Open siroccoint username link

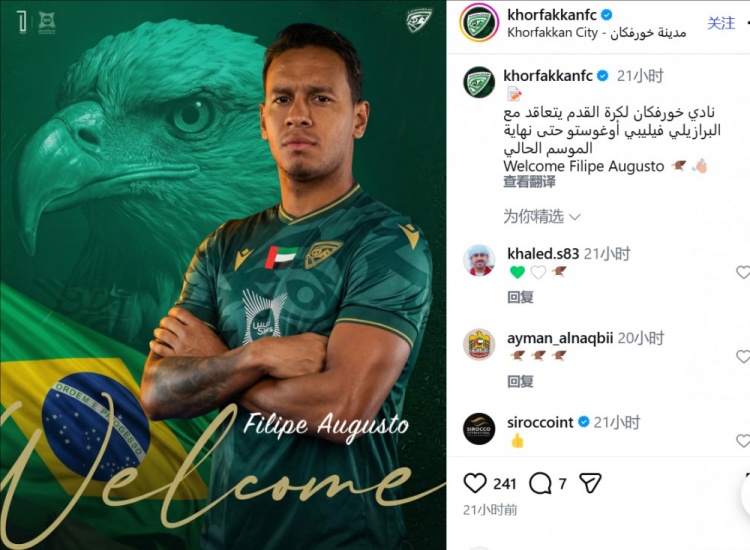(540, 422)
